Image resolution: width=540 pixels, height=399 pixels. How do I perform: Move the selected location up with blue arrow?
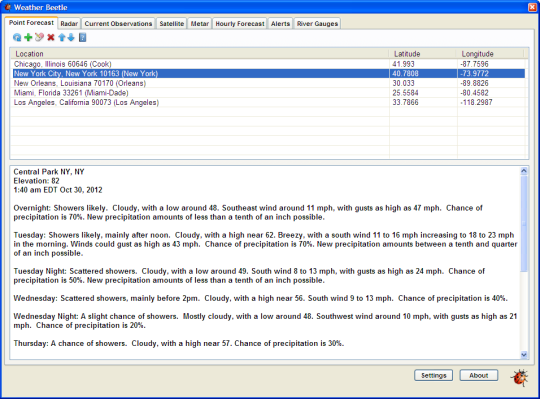62,37
